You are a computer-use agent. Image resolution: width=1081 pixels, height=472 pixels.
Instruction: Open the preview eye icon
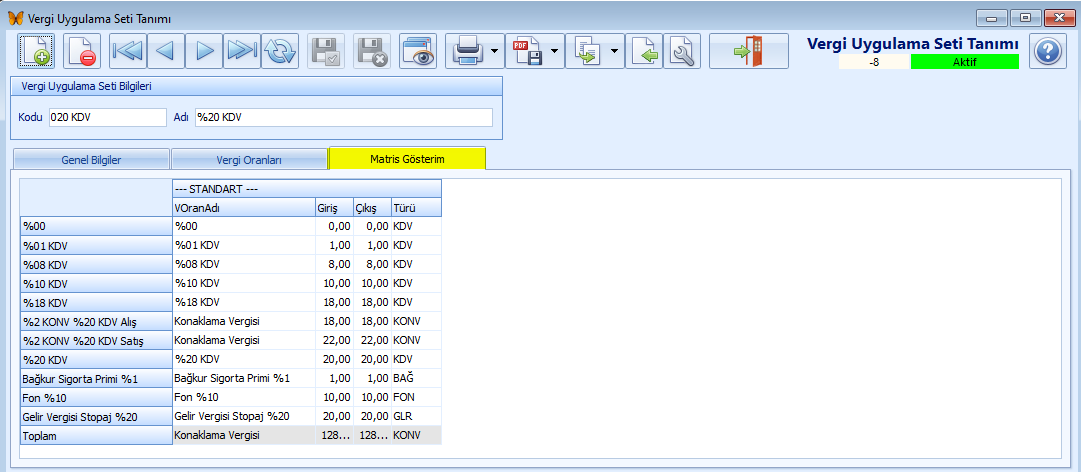pos(418,51)
